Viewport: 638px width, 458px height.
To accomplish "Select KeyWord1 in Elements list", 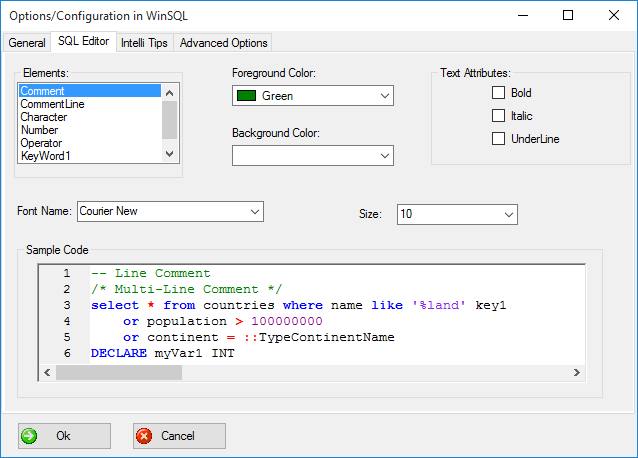I will tap(45, 156).
